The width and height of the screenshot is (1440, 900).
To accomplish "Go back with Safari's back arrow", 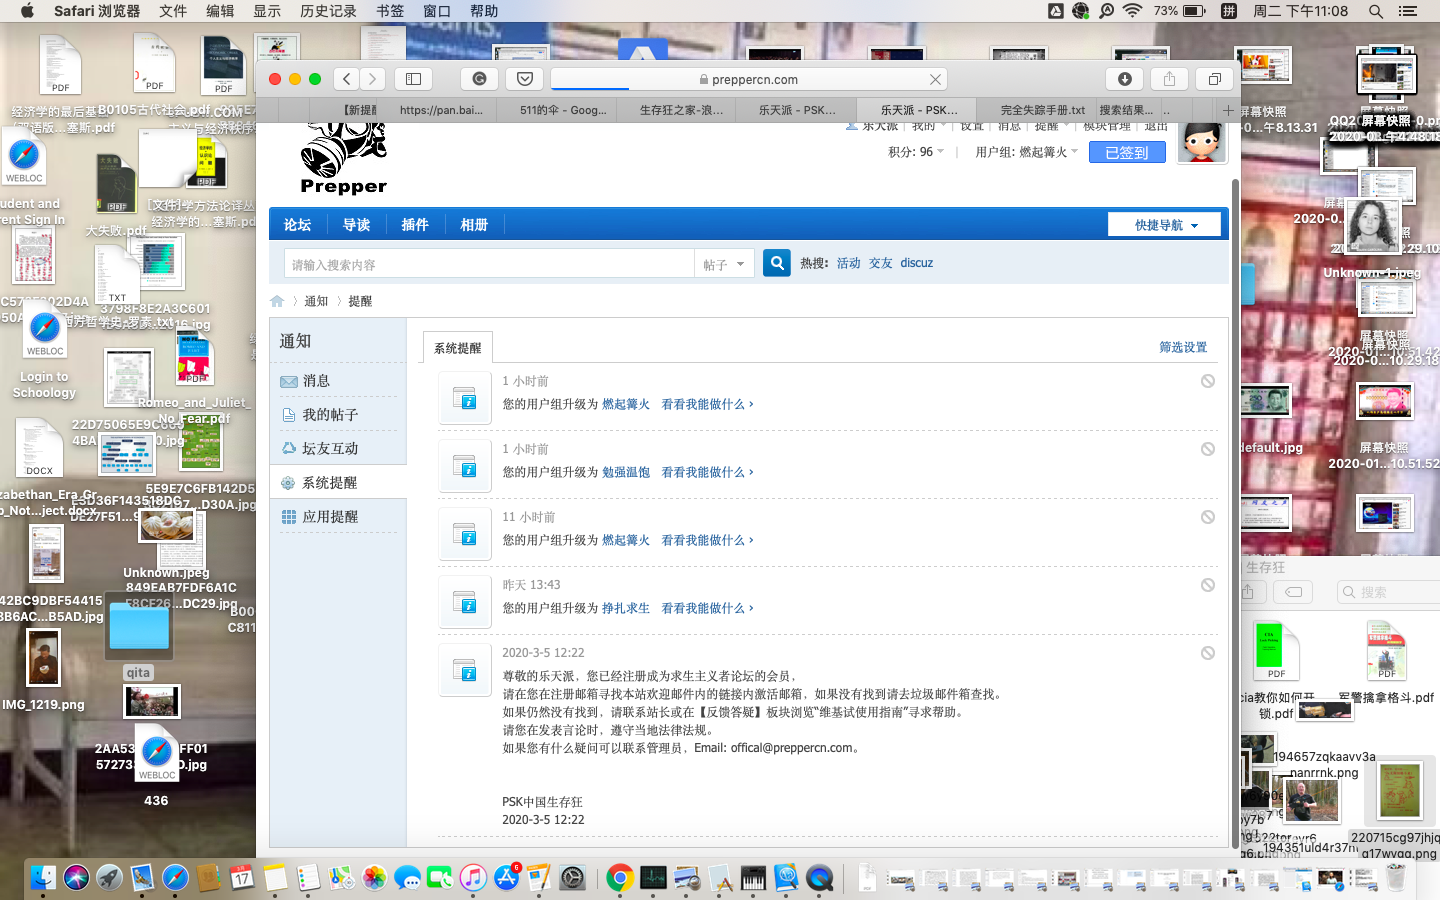I will pos(346,79).
